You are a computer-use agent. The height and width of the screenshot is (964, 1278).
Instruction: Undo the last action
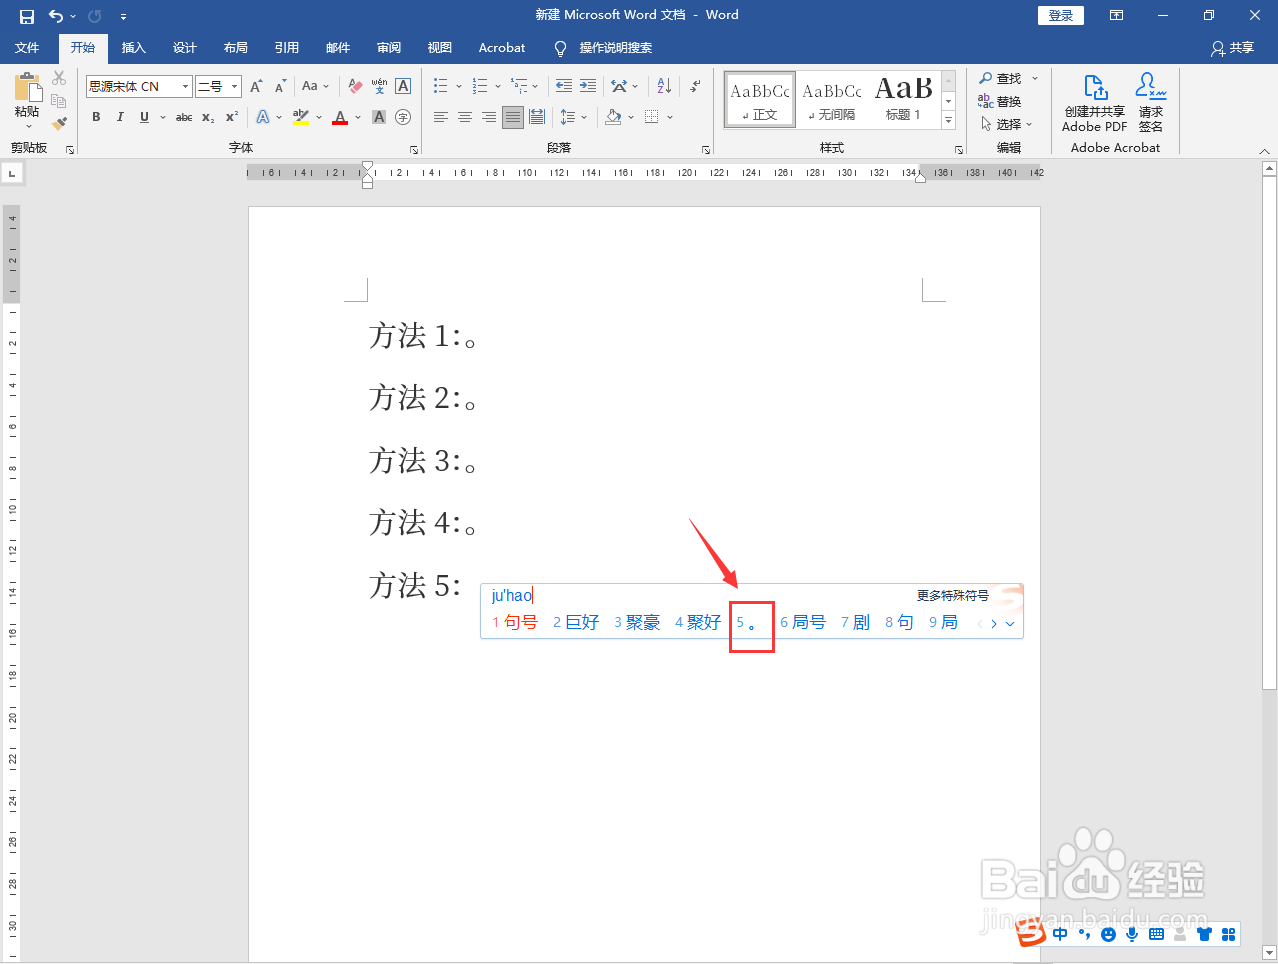click(x=56, y=16)
